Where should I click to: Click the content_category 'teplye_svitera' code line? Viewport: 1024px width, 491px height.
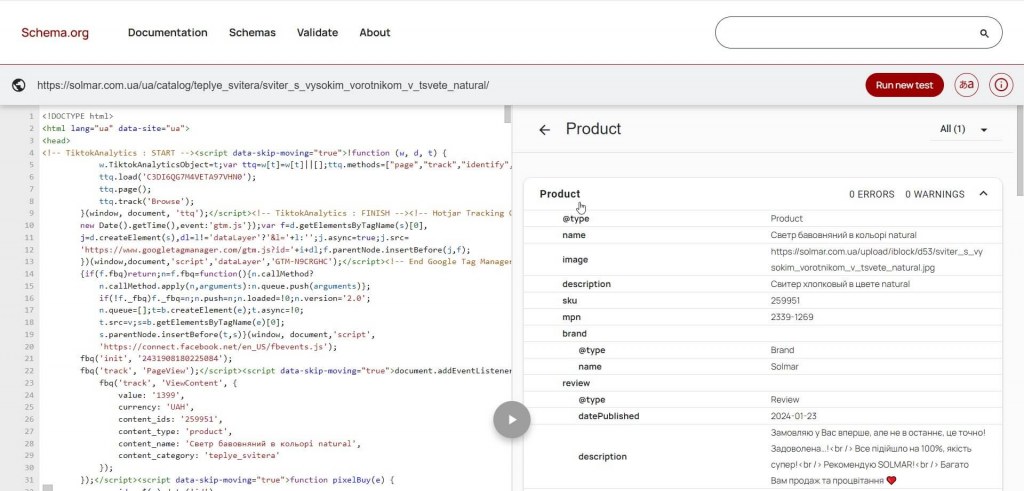click(199, 456)
